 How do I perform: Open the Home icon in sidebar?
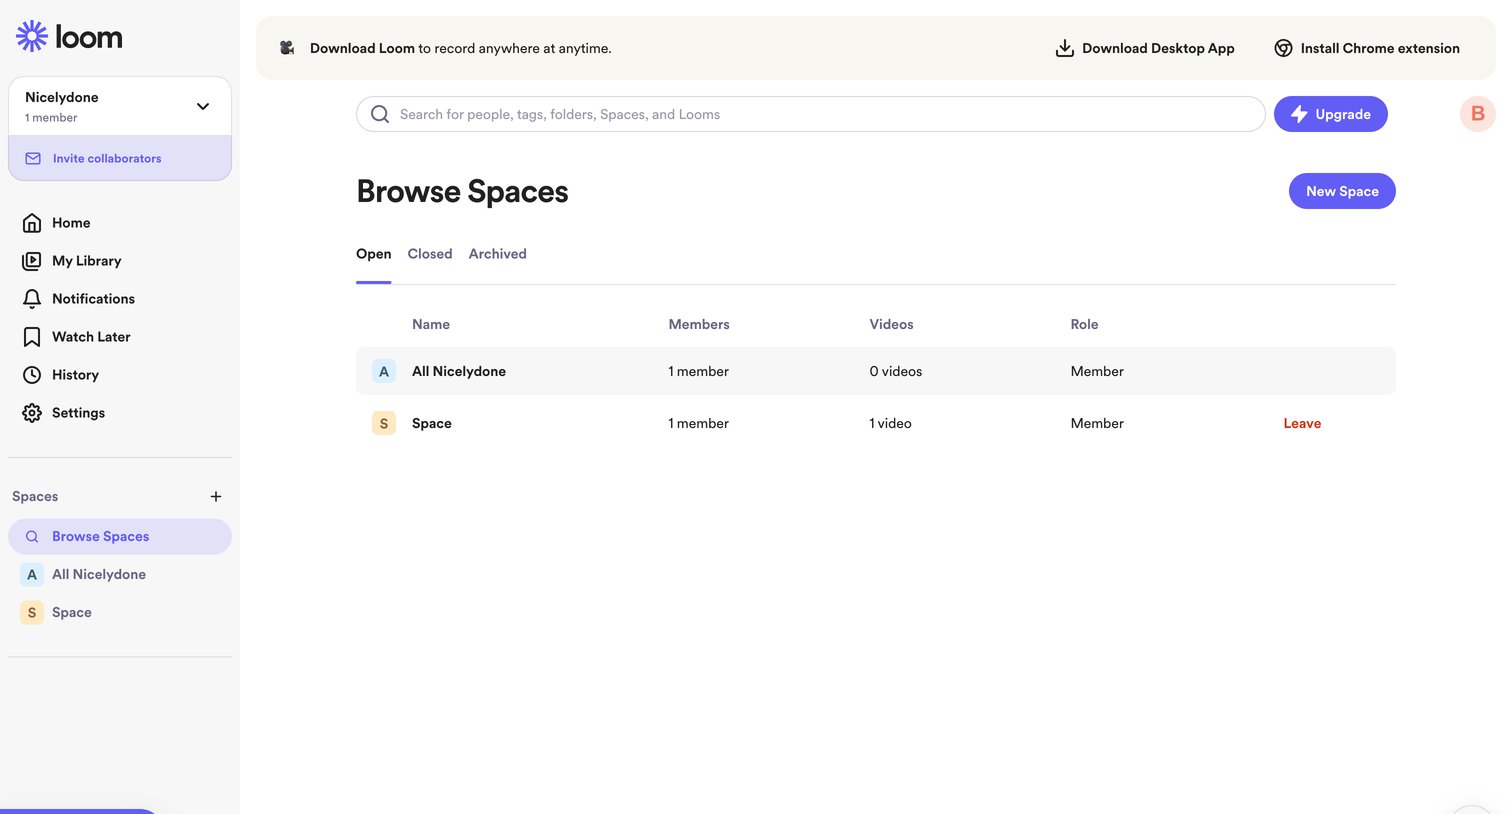pos(32,223)
